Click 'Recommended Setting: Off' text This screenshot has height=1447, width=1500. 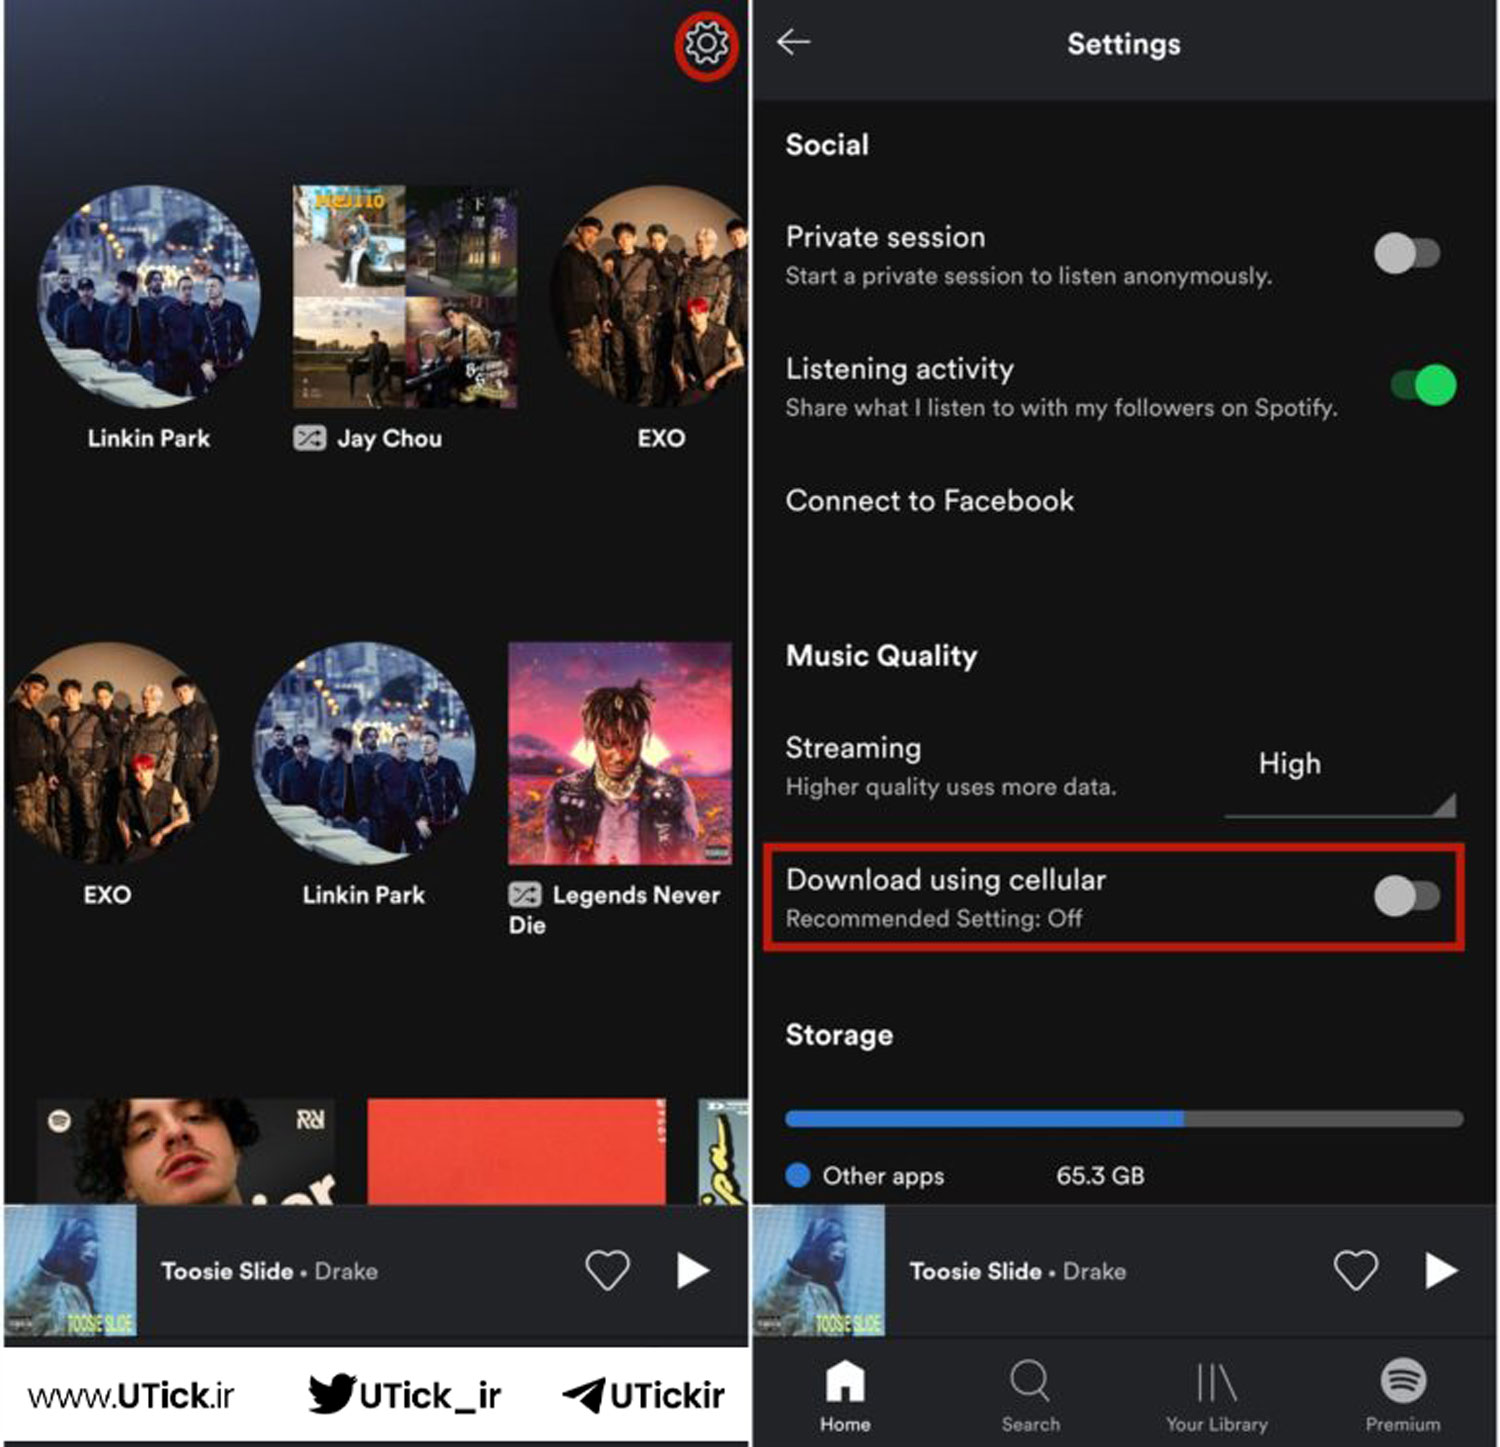click(x=933, y=918)
